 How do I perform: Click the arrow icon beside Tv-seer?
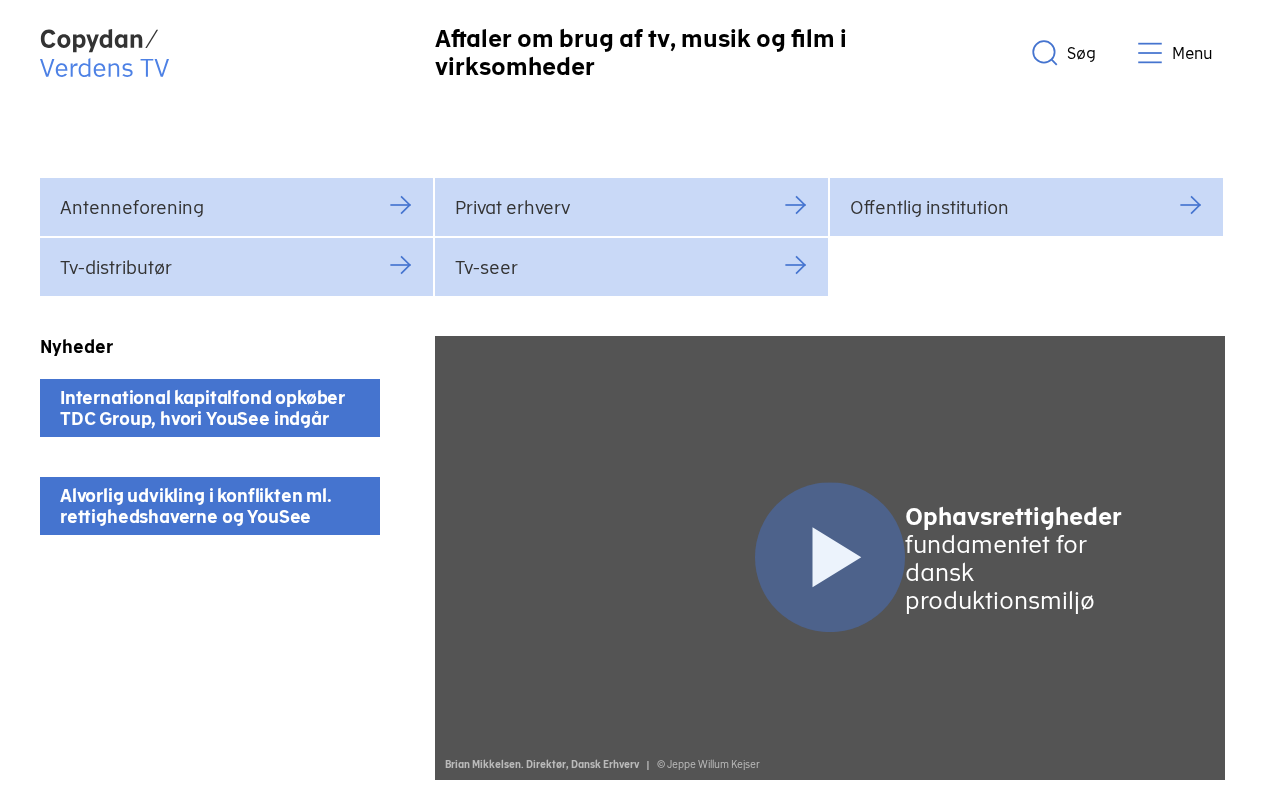coord(795,265)
